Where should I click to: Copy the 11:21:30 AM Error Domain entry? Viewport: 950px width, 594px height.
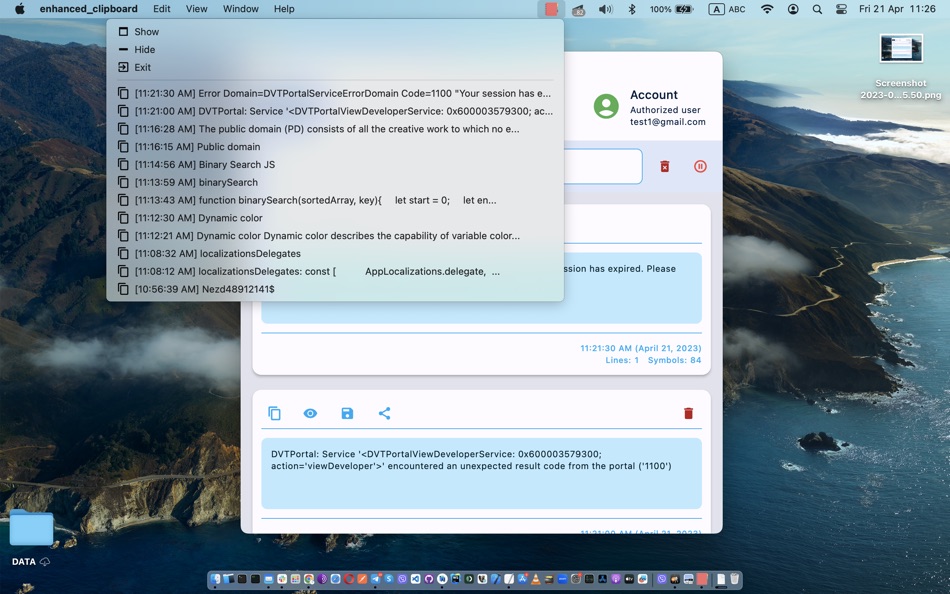click(335, 93)
